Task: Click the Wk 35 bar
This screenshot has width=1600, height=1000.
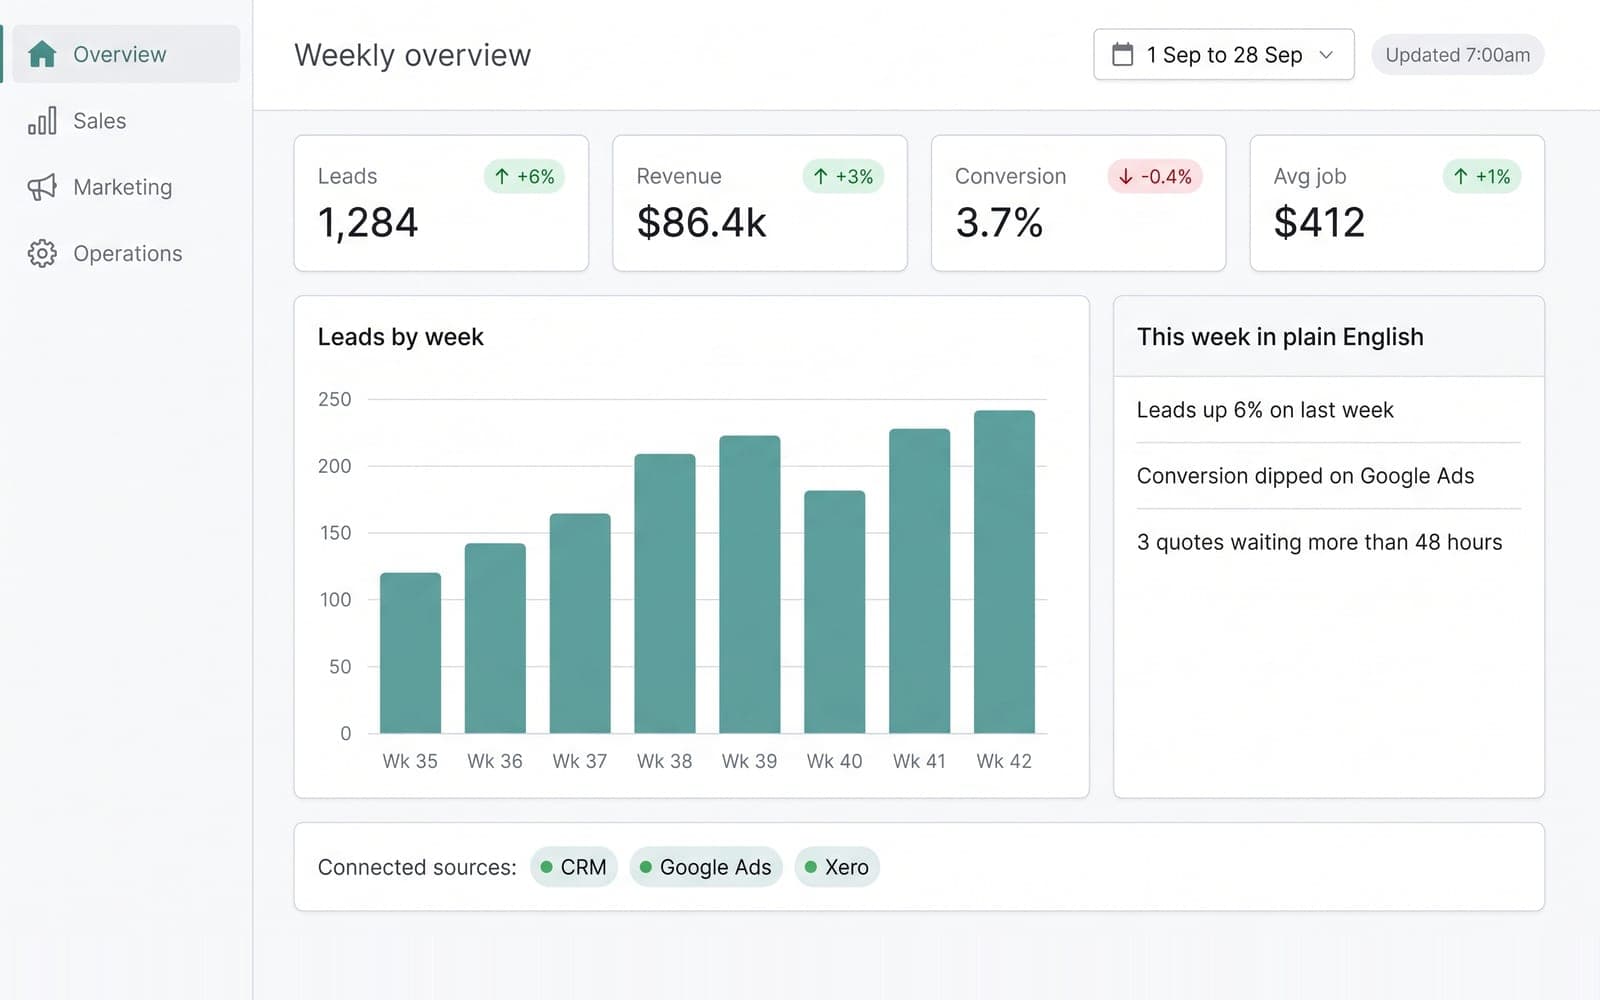Action: [410, 653]
